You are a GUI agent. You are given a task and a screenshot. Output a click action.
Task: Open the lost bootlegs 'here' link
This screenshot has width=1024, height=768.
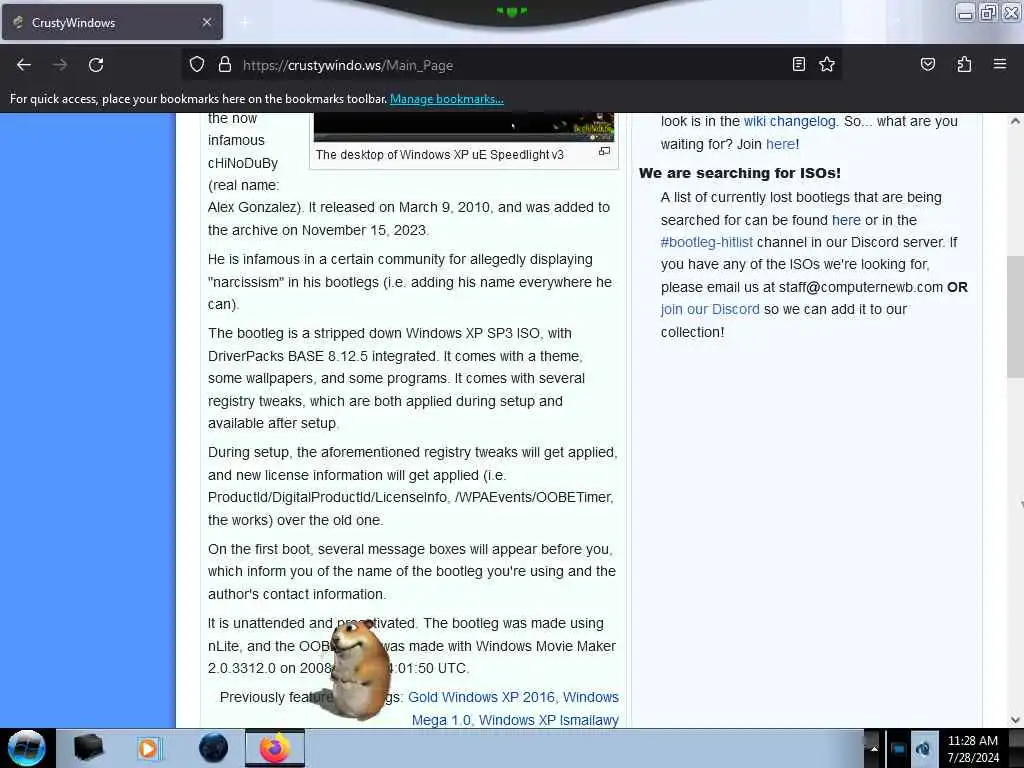(846, 220)
